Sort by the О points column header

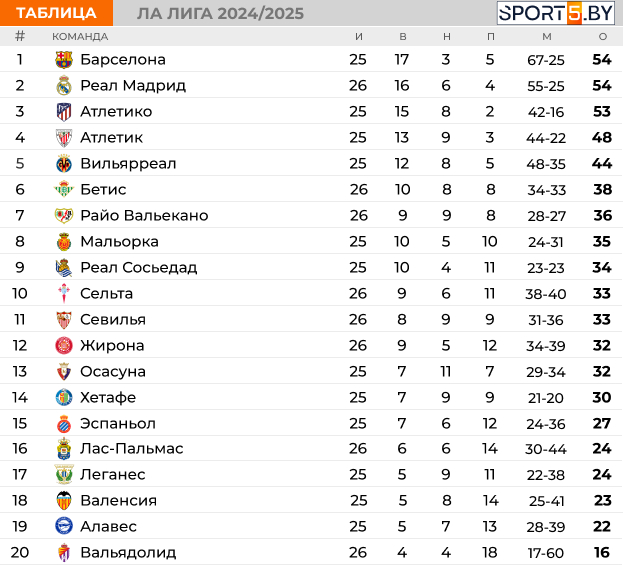pyautogui.click(x=603, y=37)
